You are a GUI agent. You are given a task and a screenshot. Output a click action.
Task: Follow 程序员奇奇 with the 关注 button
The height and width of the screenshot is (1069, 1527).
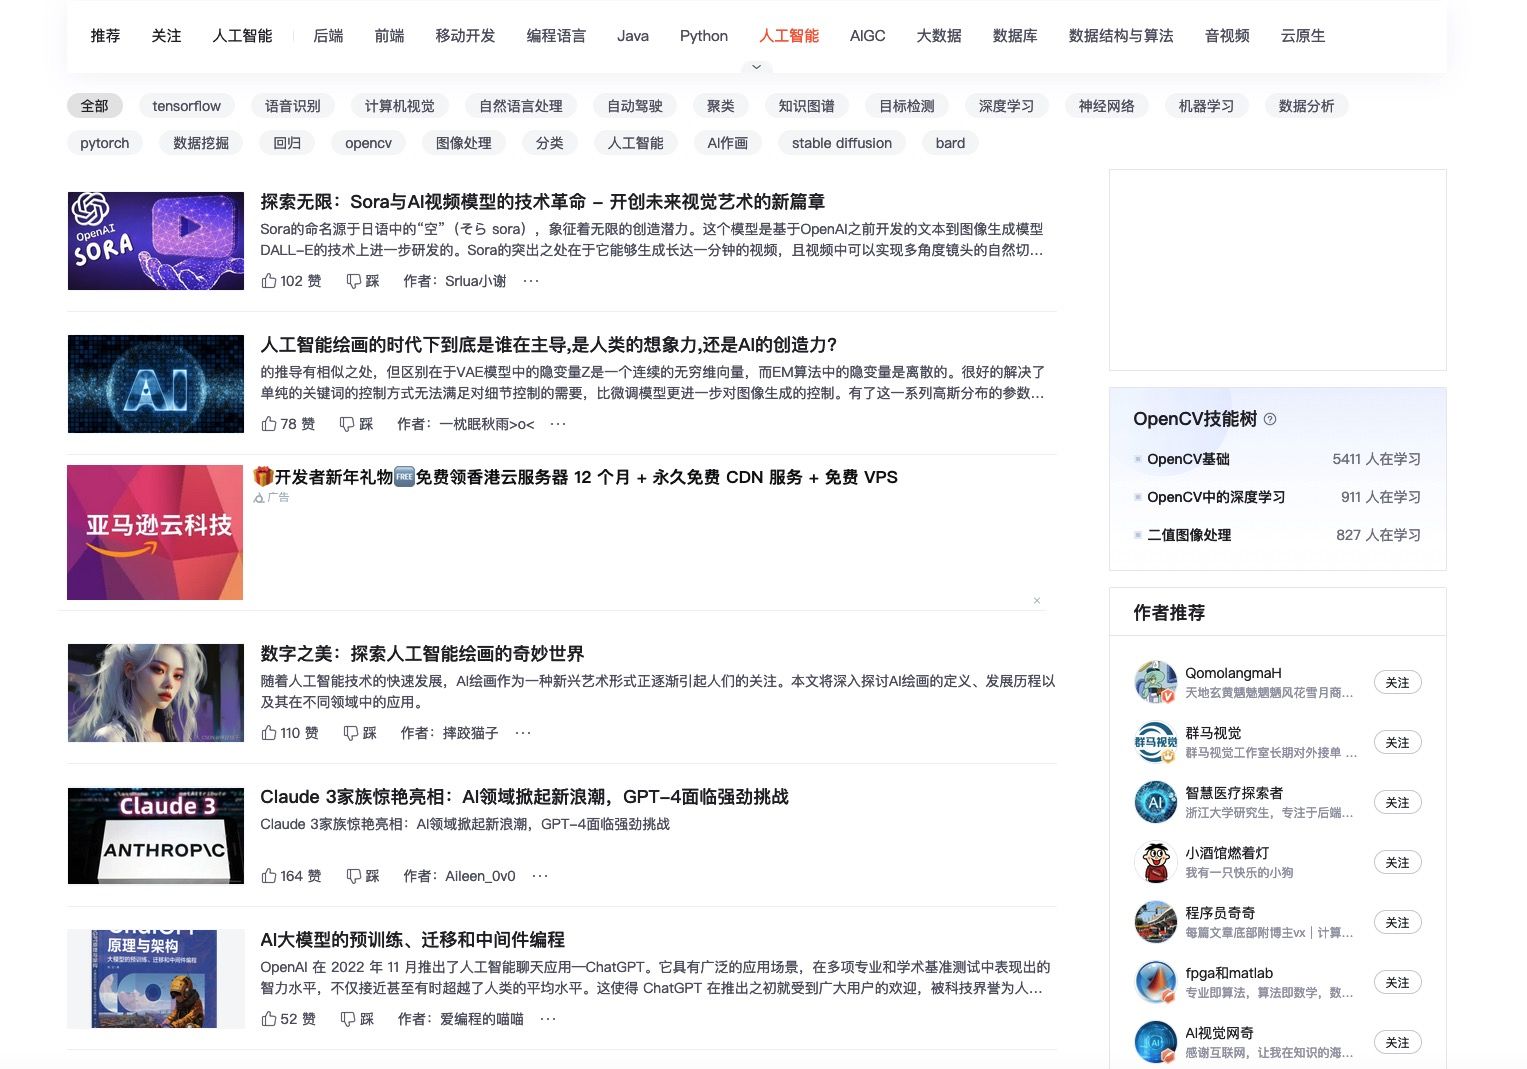(x=1397, y=922)
